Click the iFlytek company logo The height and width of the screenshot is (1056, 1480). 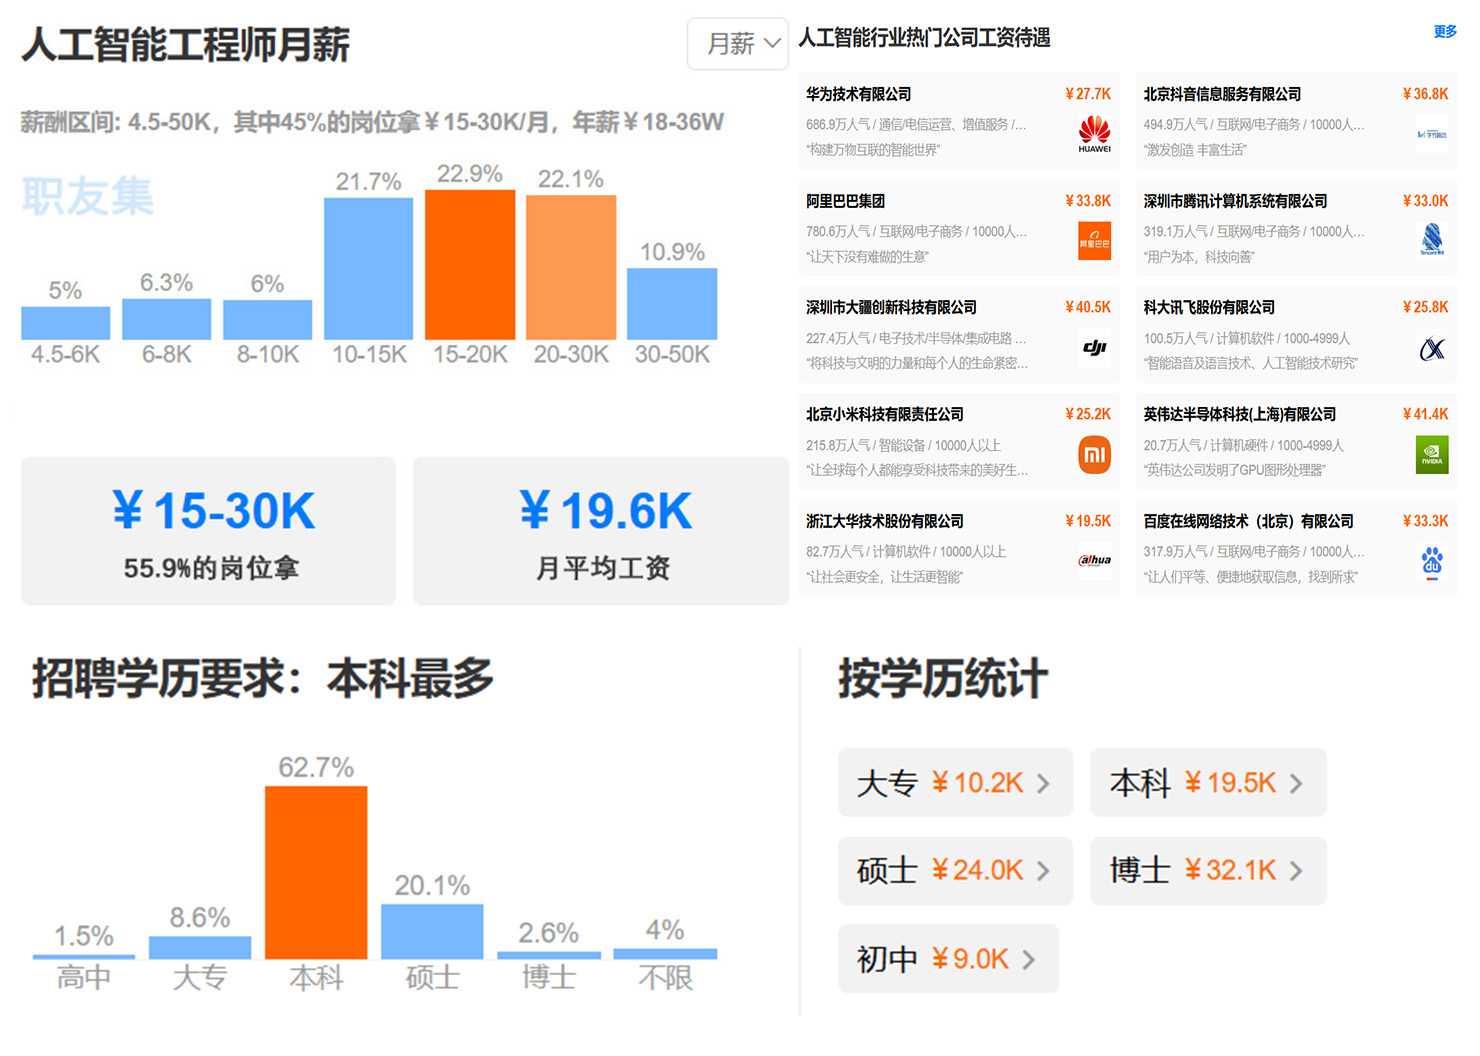pos(1432,348)
